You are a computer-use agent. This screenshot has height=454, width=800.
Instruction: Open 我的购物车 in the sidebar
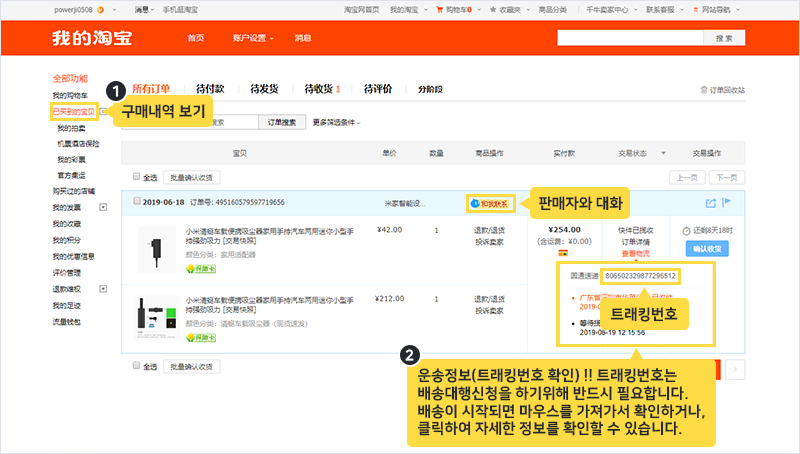pos(70,95)
